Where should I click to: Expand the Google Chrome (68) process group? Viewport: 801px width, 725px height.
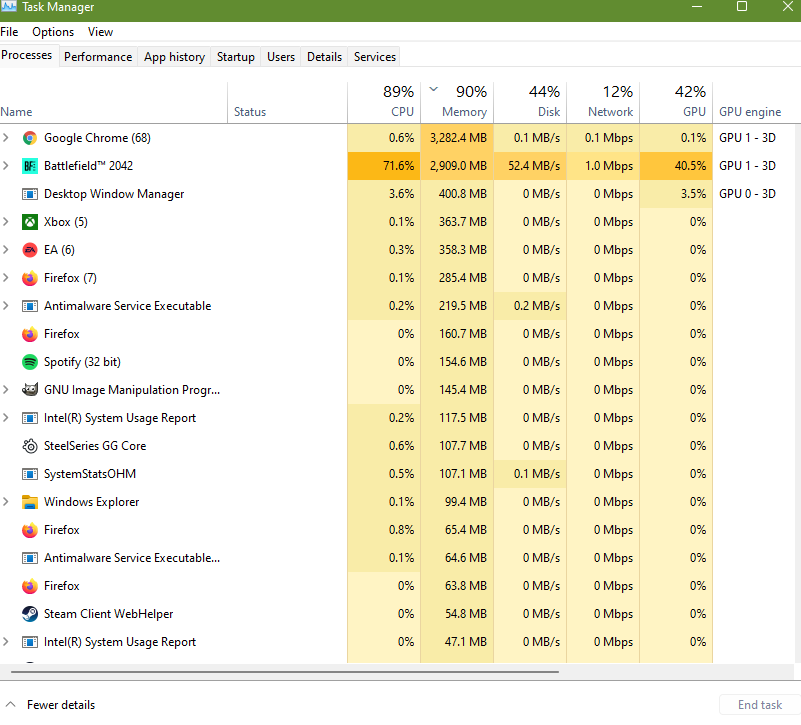coord(6,137)
